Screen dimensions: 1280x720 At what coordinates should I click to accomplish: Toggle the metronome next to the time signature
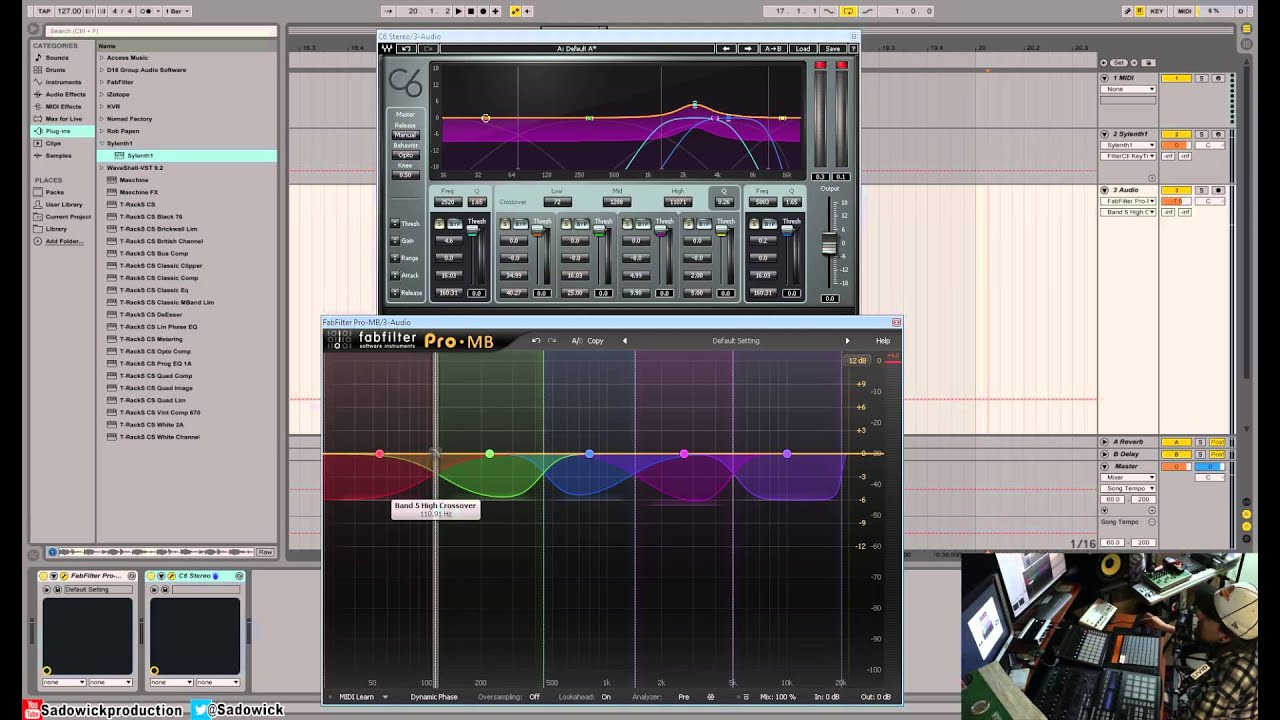(148, 11)
